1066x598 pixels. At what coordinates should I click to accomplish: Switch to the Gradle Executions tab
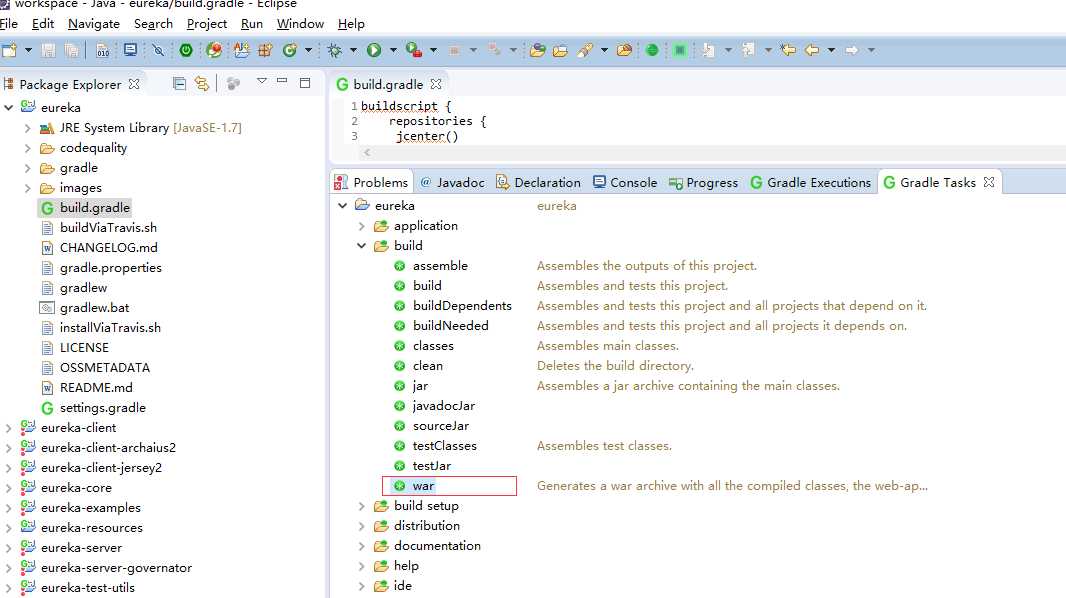(x=810, y=182)
